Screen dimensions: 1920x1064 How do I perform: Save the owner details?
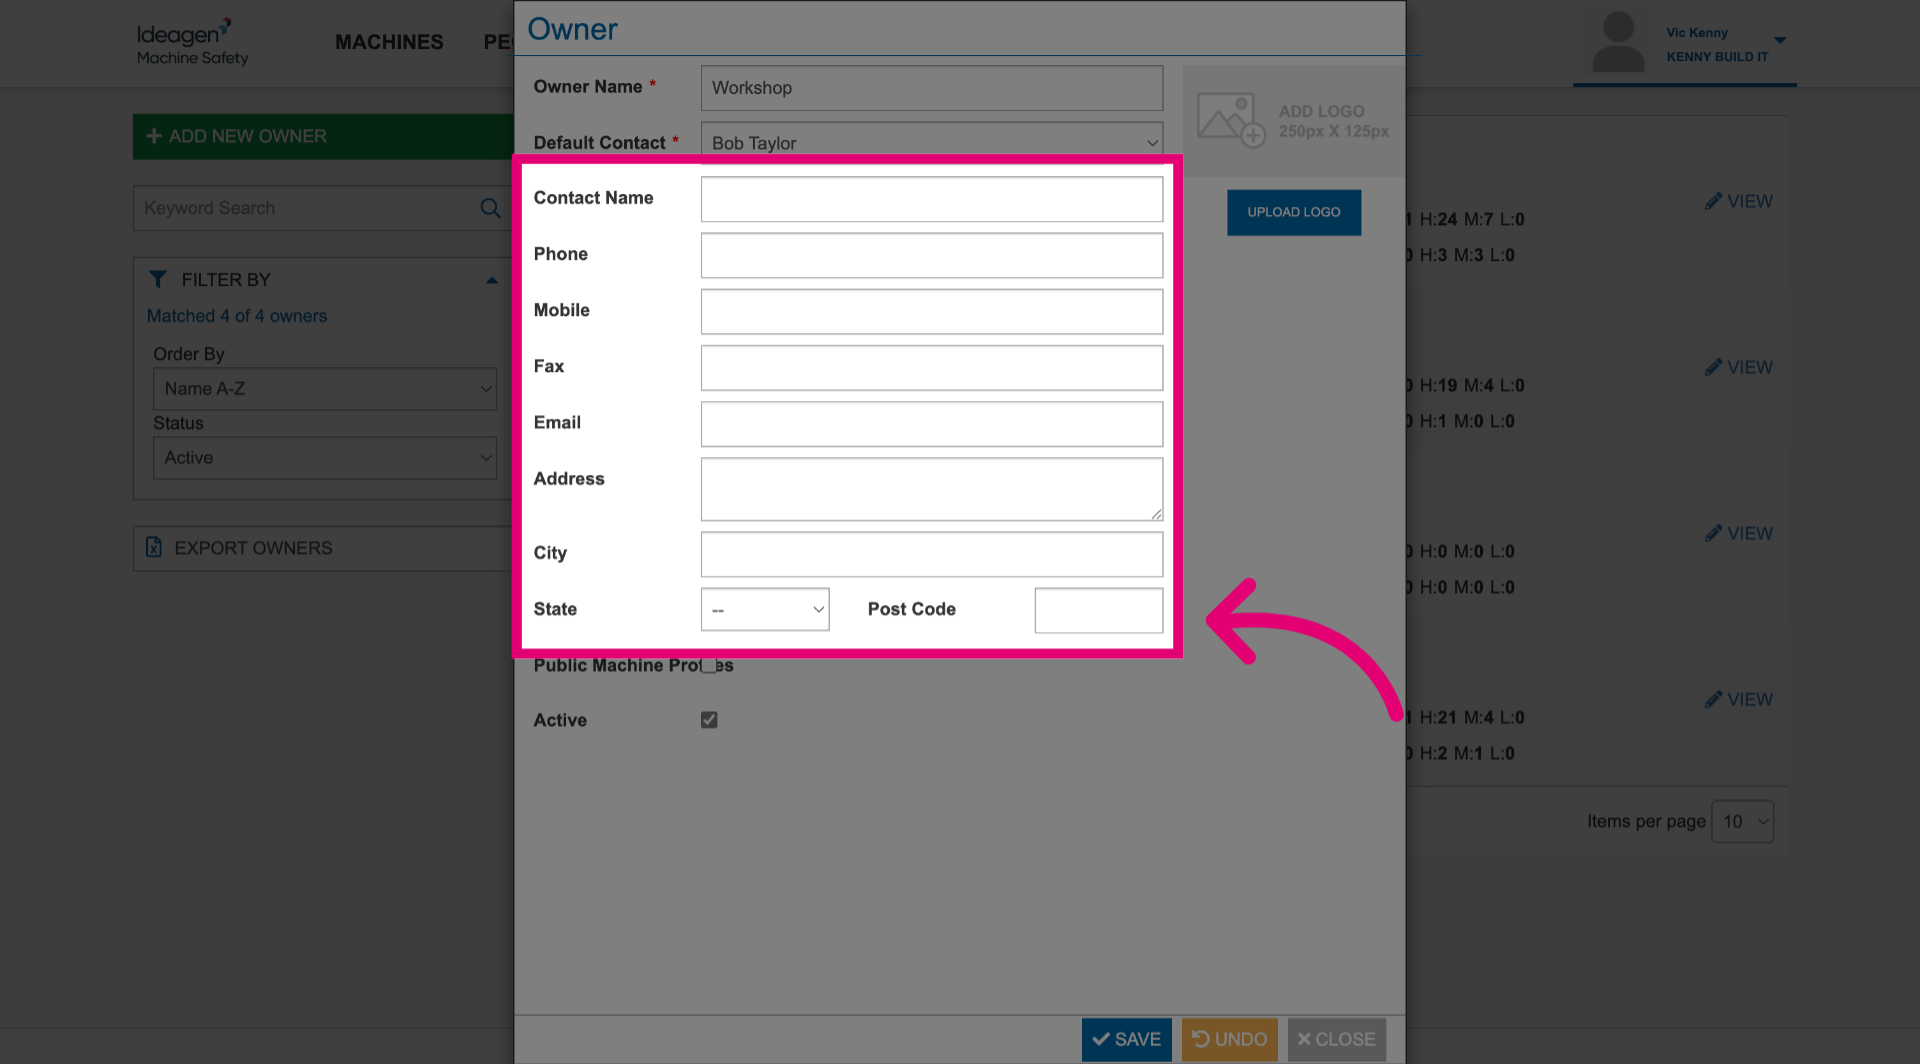click(1126, 1040)
